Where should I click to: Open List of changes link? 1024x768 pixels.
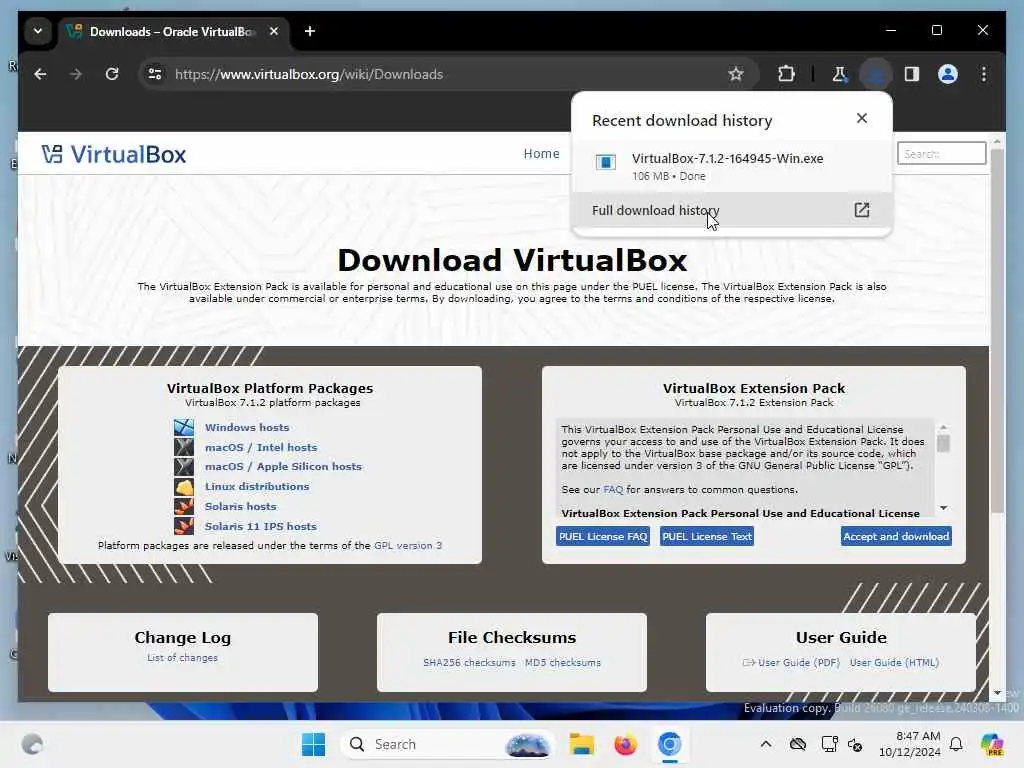coord(182,658)
